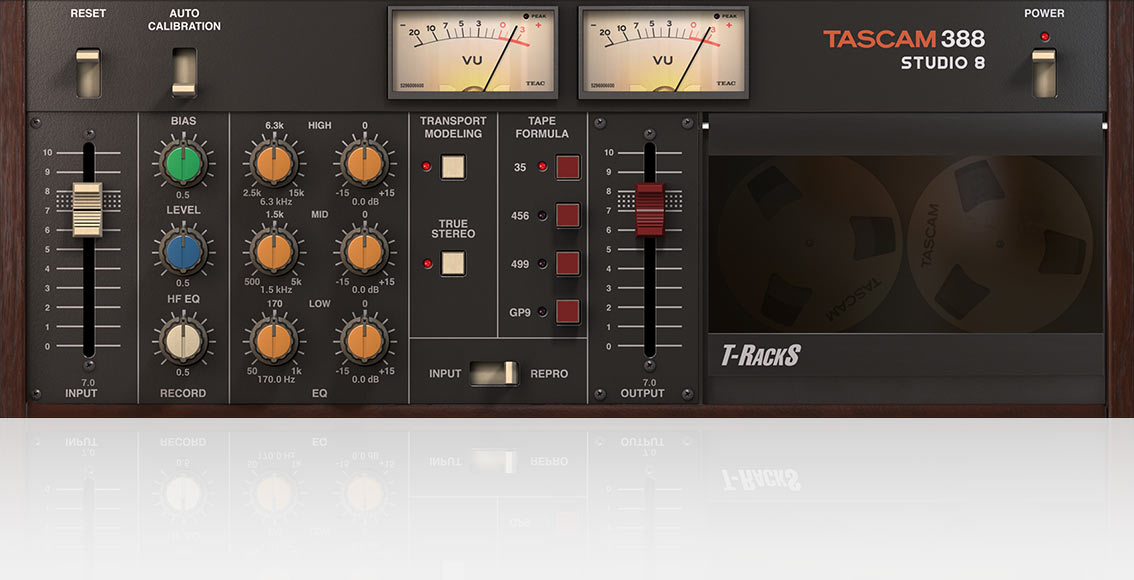Toggle the TRUE STEREO button
Image resolution: width=1134 pixels, height=580 pixels.
point(453,263)
